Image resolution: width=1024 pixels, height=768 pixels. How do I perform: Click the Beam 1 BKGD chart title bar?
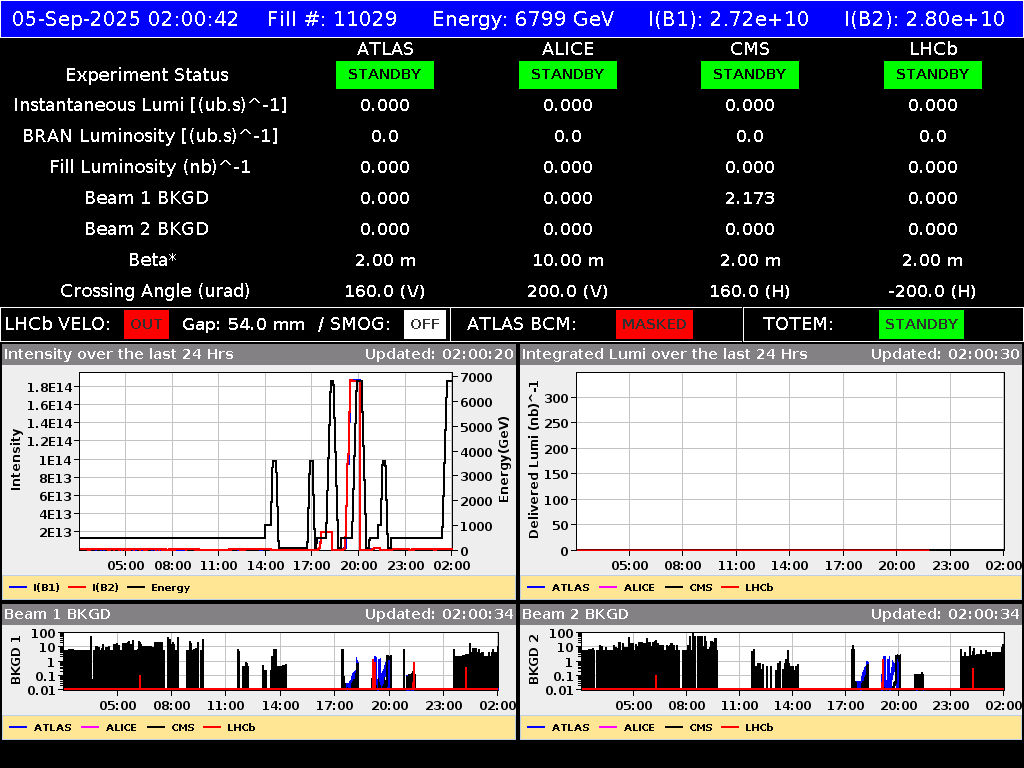pyautogui.click(x=259, y=614)
